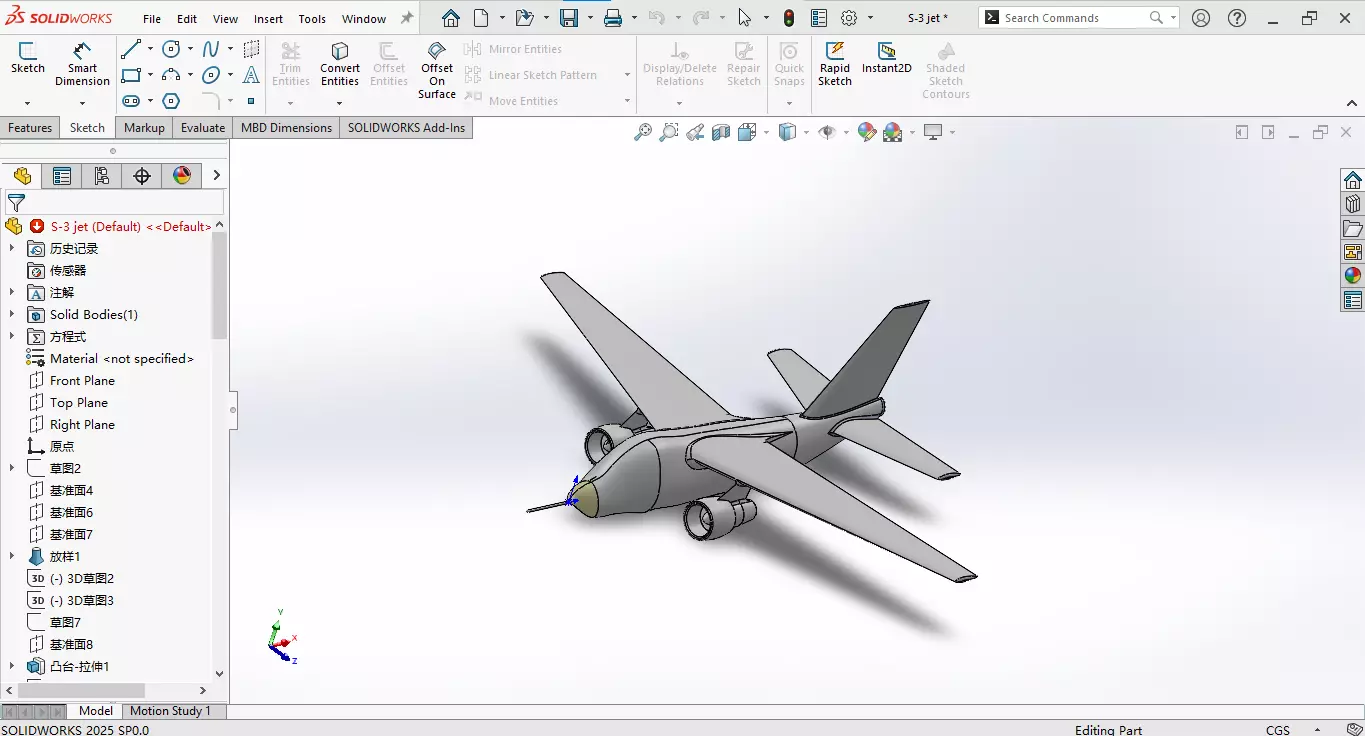Open the Edit Appearance icon
The height and width of the screenshot is (736, 1365).
[867, 132]
